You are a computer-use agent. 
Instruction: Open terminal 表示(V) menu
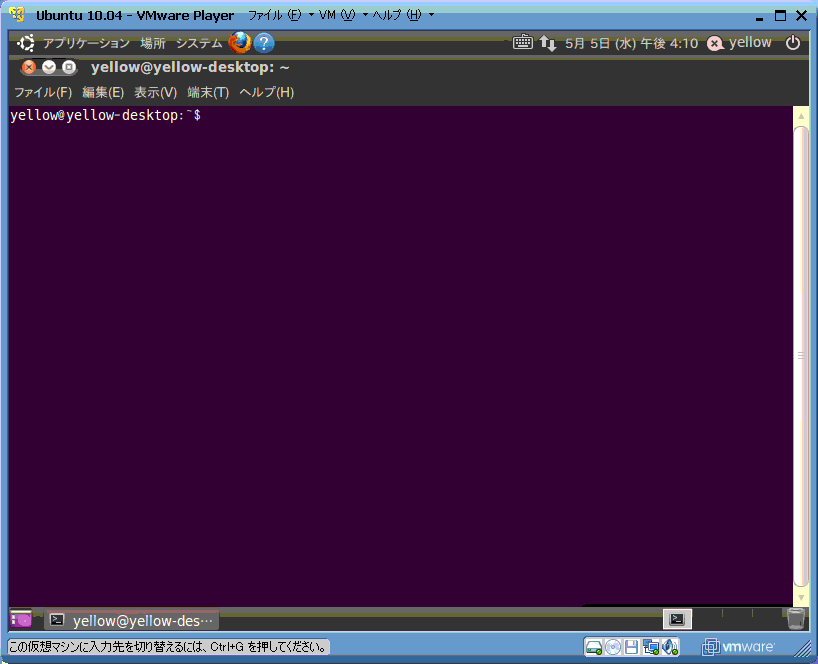[155, 92]
